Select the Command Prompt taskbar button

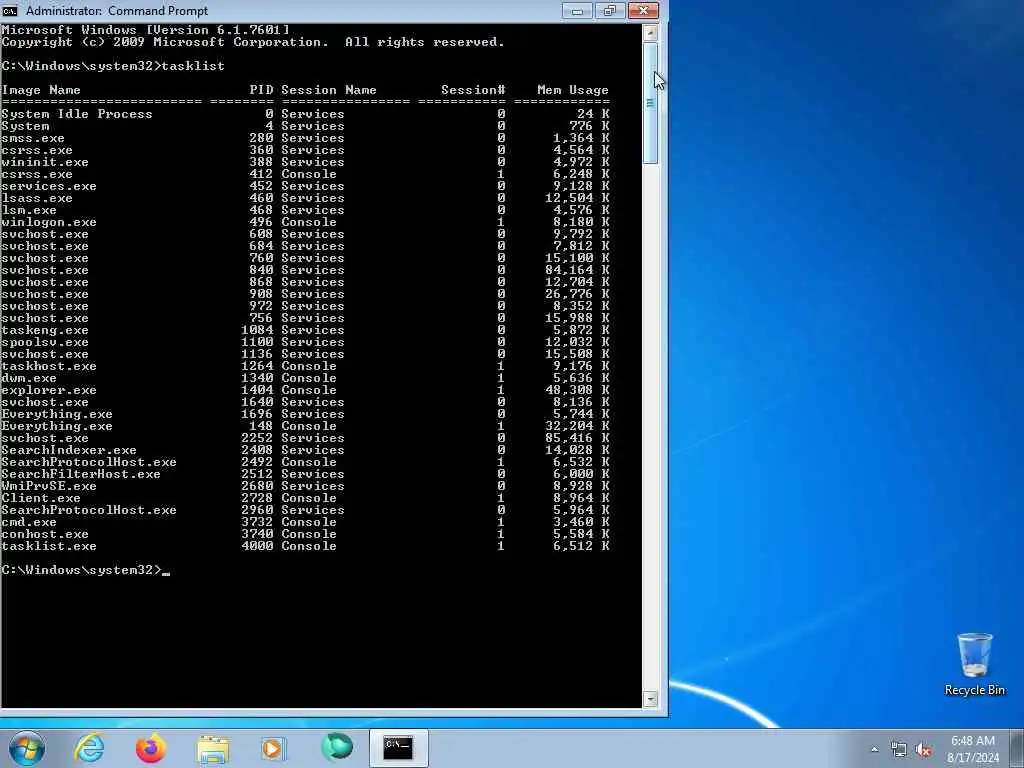[398, 748]
